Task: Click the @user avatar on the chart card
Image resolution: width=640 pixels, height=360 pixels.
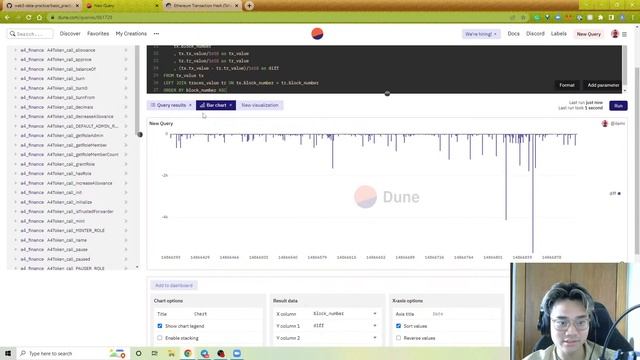Action: pyautogui.click(x=604, y=123)
